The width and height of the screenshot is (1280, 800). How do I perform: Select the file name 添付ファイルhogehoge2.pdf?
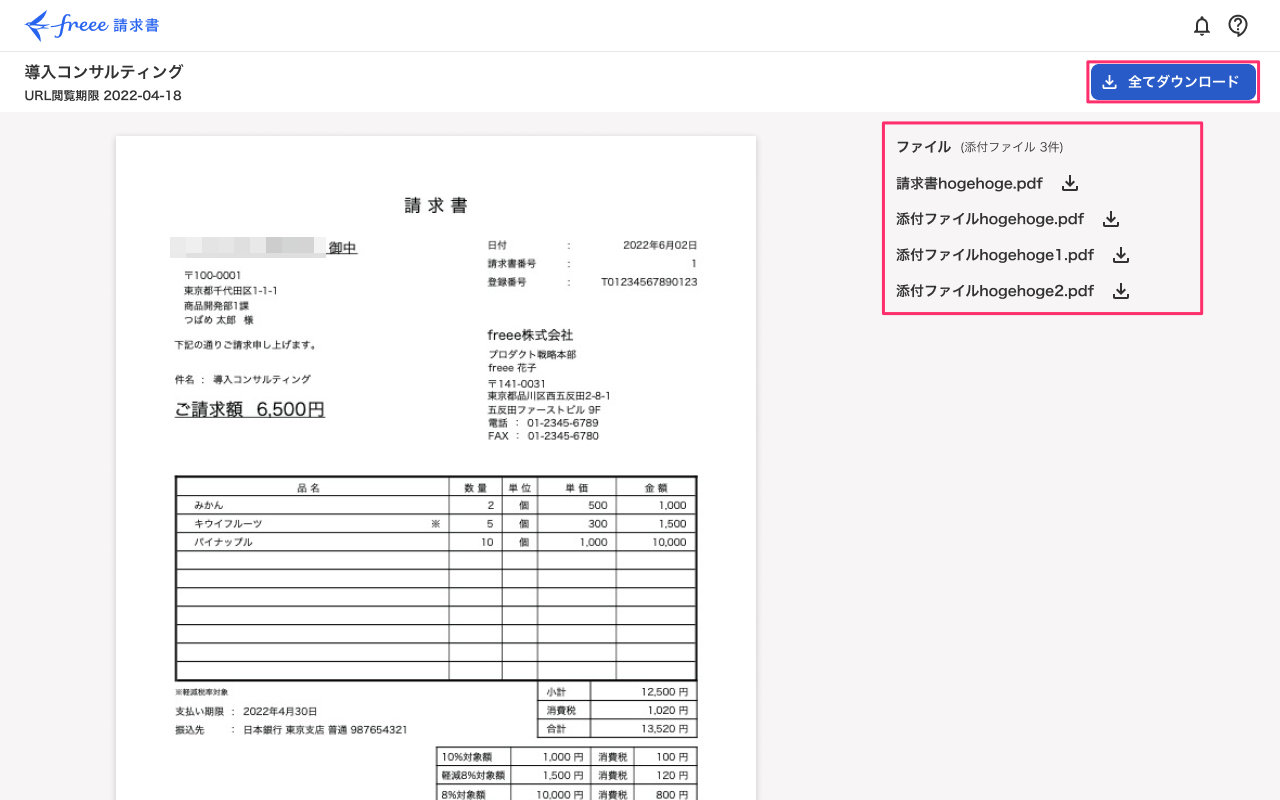[995, 291]
